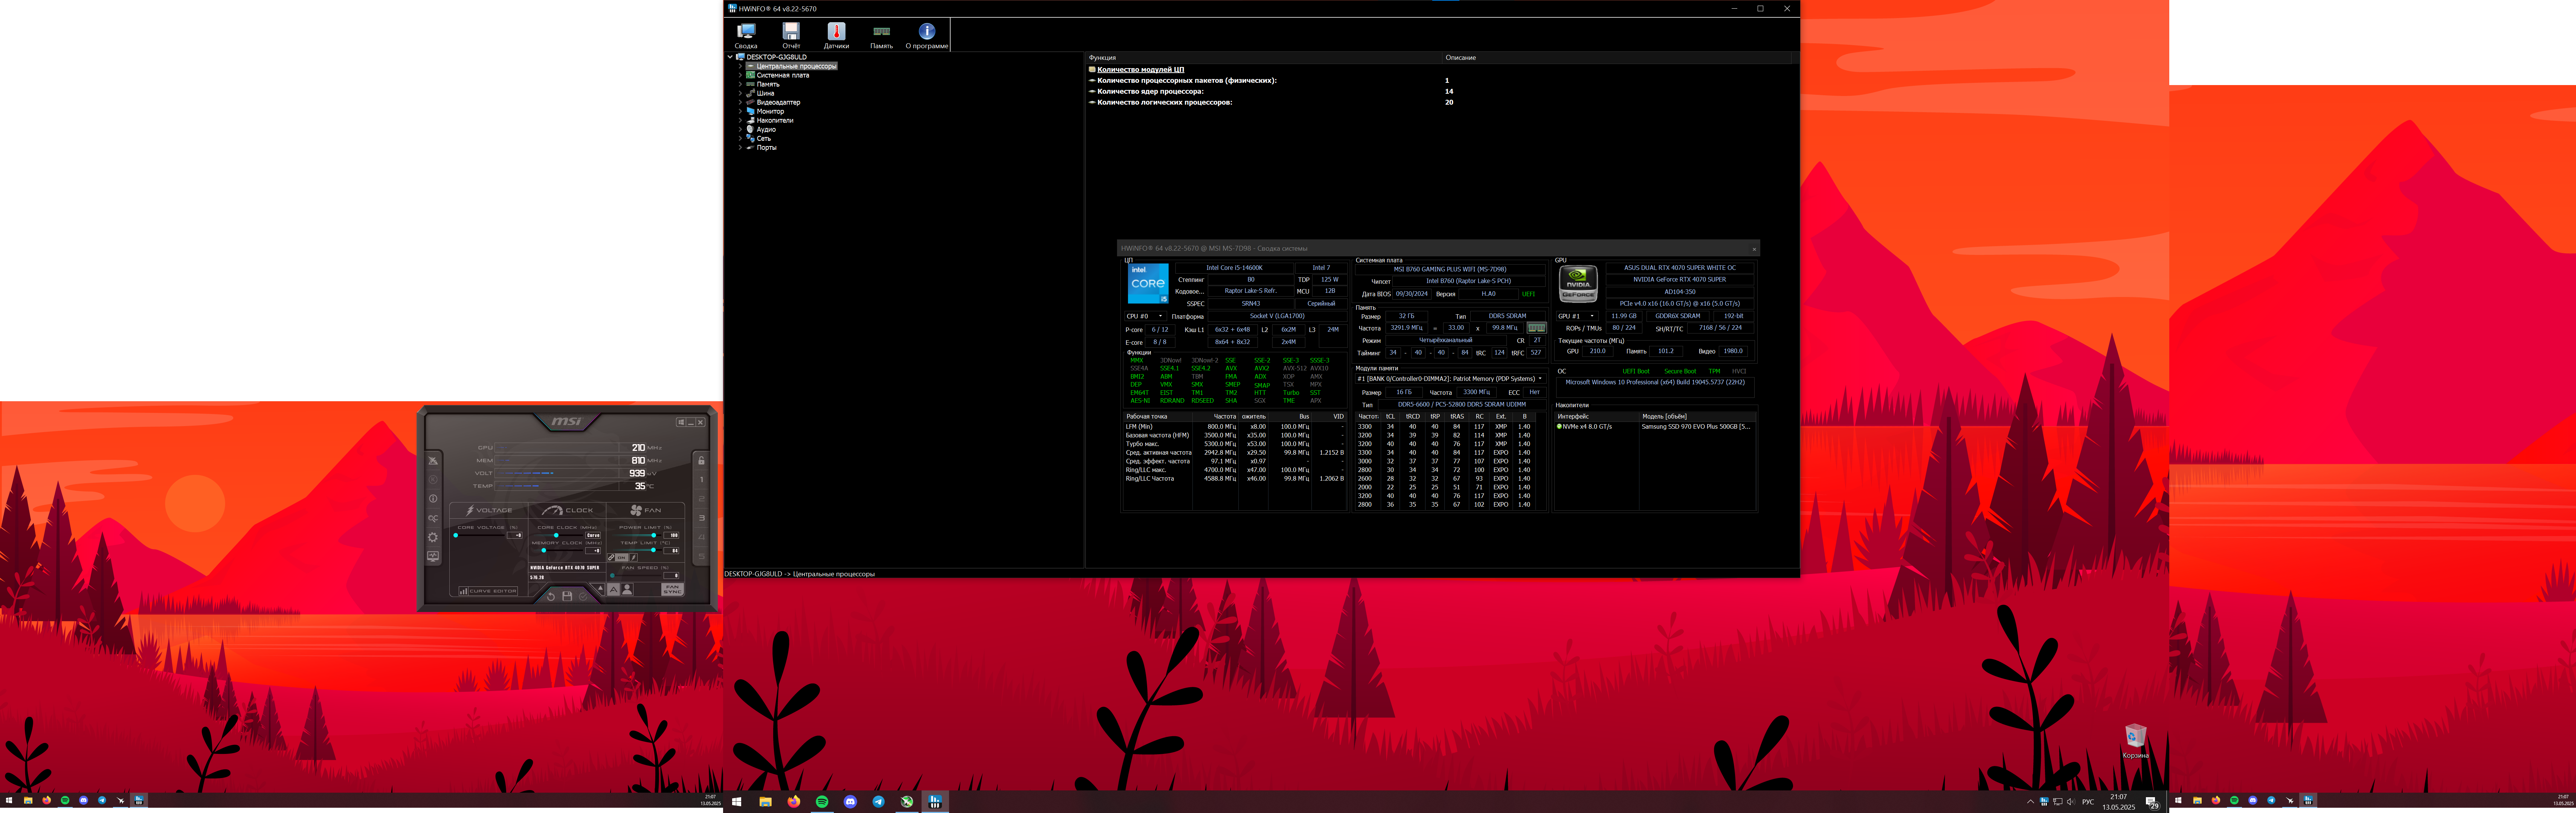Select Afterburner profile 2
Screen dimensions: 2576x813
(702, 499)
